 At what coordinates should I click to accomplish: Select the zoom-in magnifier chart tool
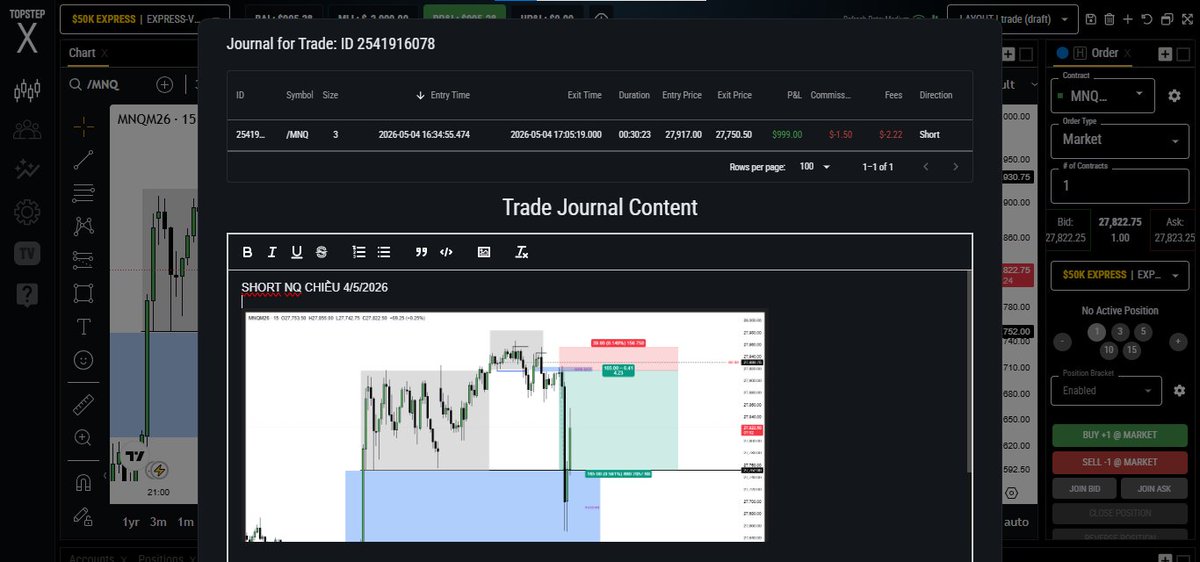click(84, 438)
